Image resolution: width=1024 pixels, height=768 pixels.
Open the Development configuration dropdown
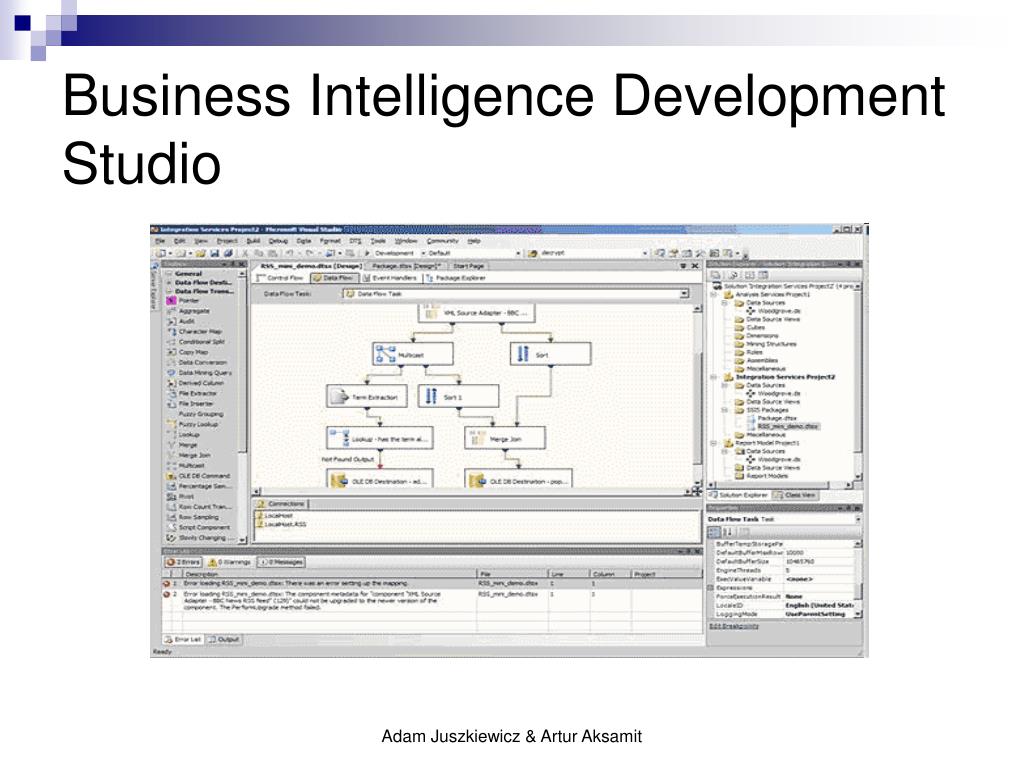click(423, 253)
